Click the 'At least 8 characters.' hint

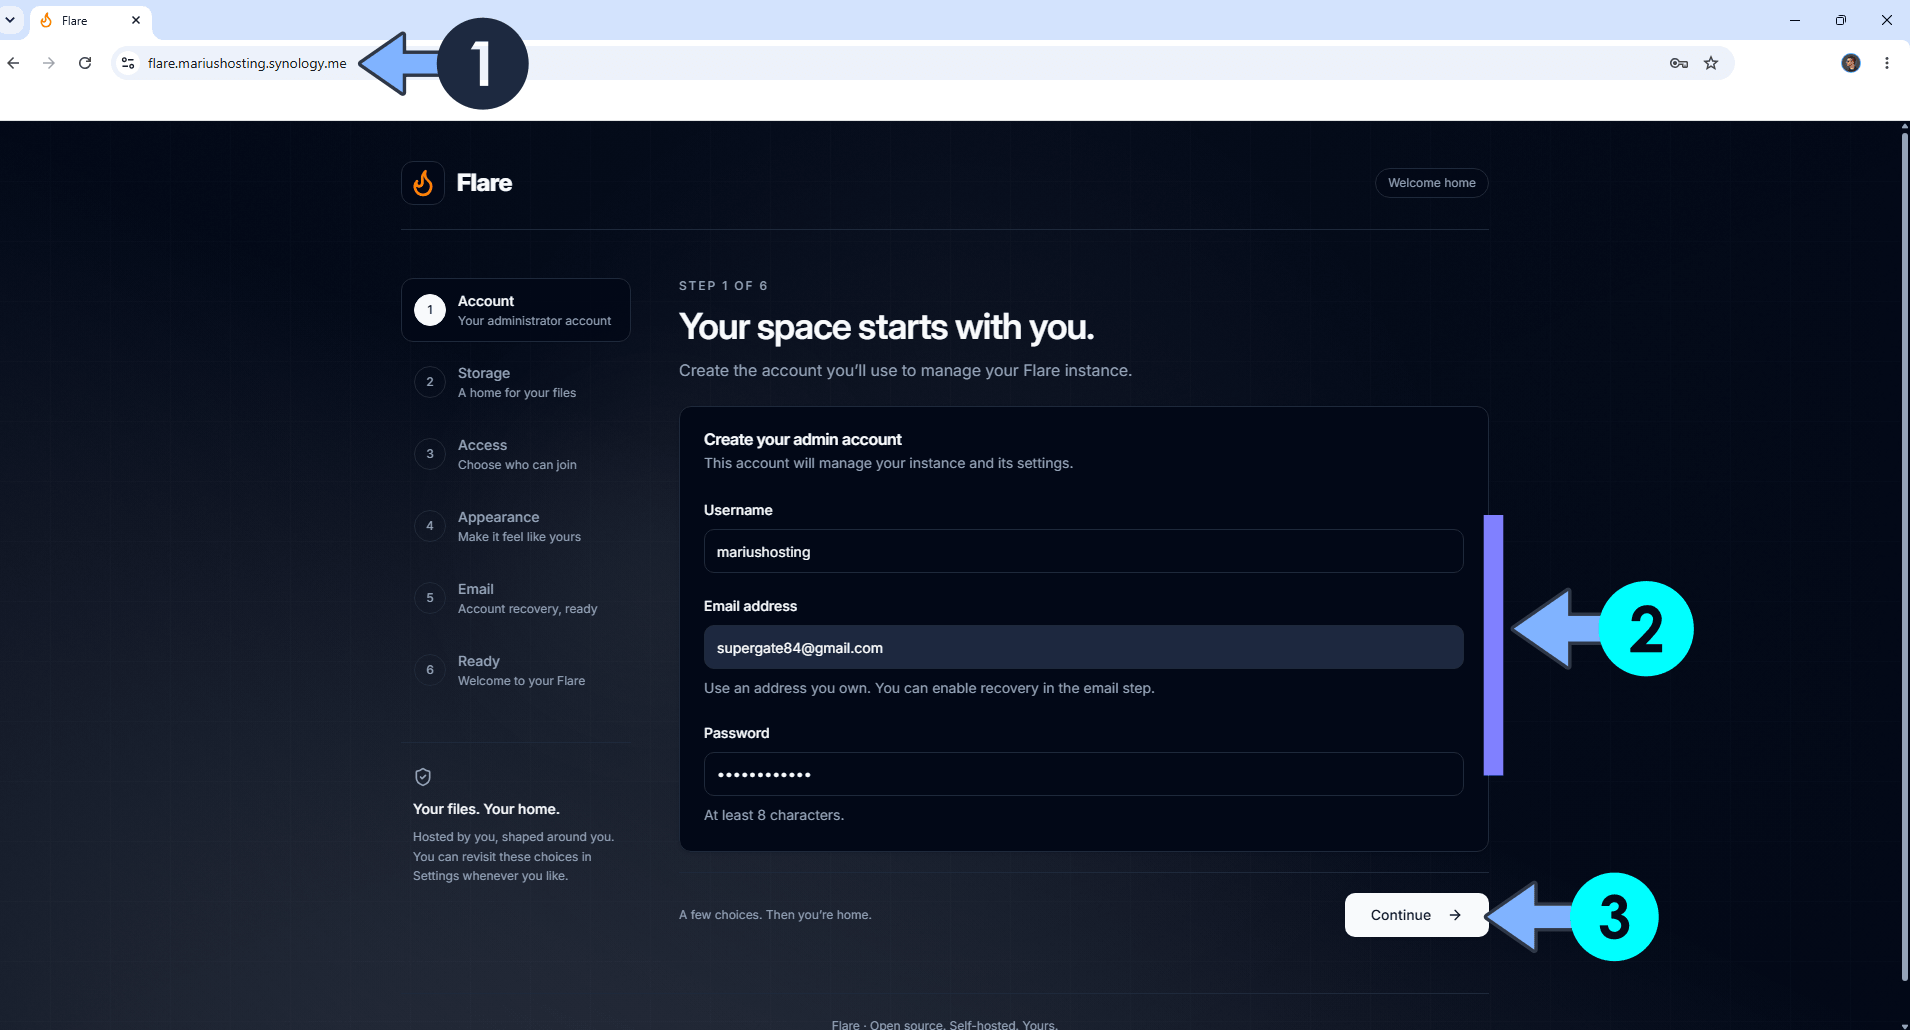(774, 815)
